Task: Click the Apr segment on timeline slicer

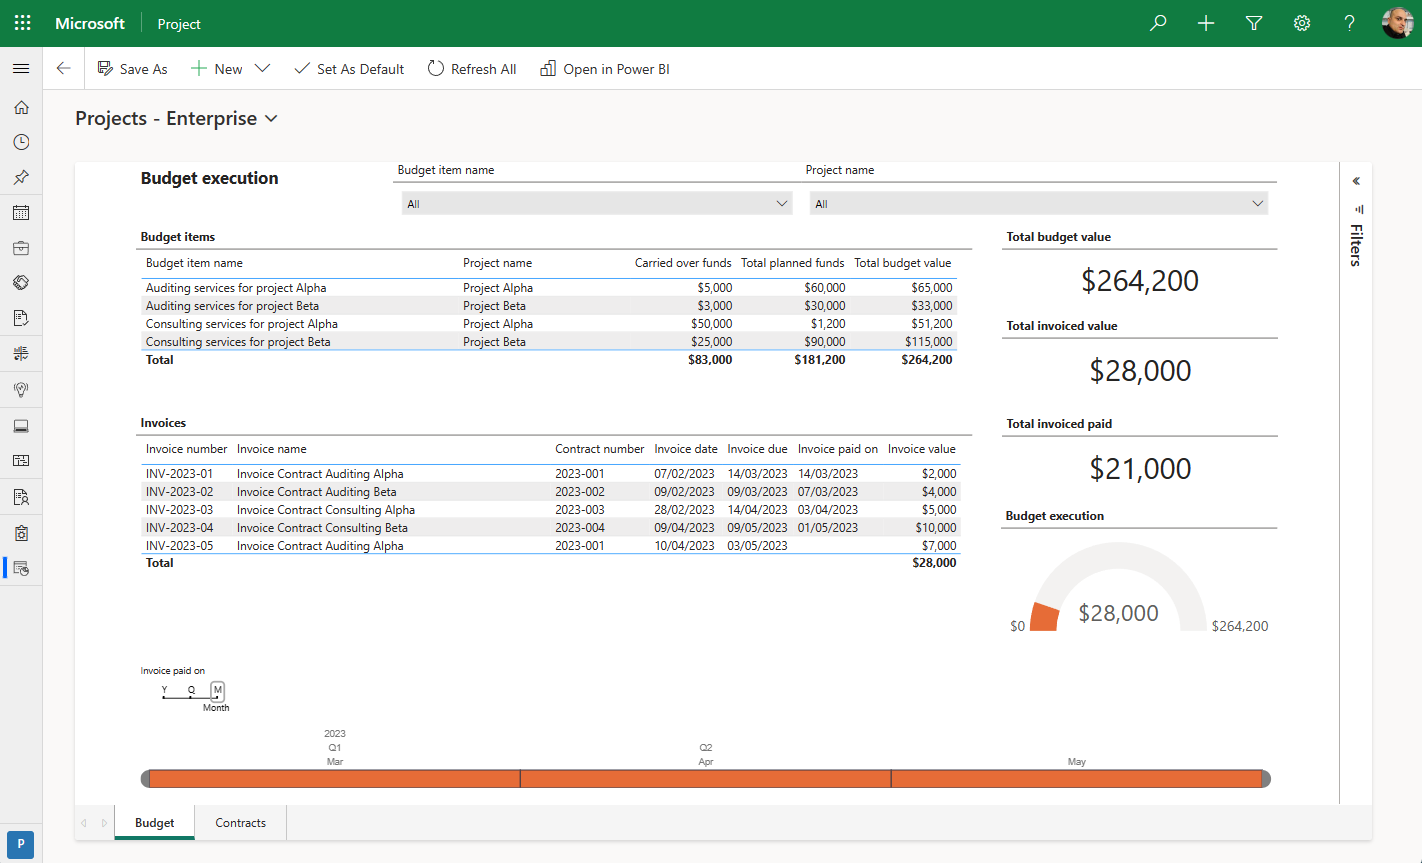Action: [x=706, y=779]
